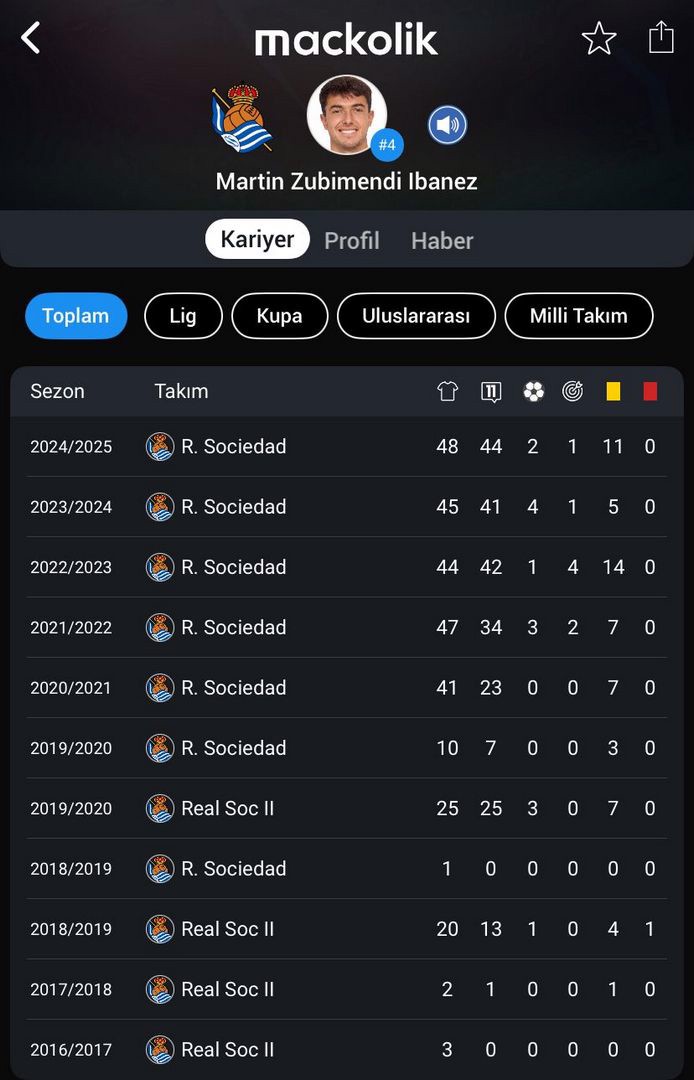Tap the back arrow icon
The width and height of the screenshot is (694, 1080).
pyautogui.click(x=30, y=37)
